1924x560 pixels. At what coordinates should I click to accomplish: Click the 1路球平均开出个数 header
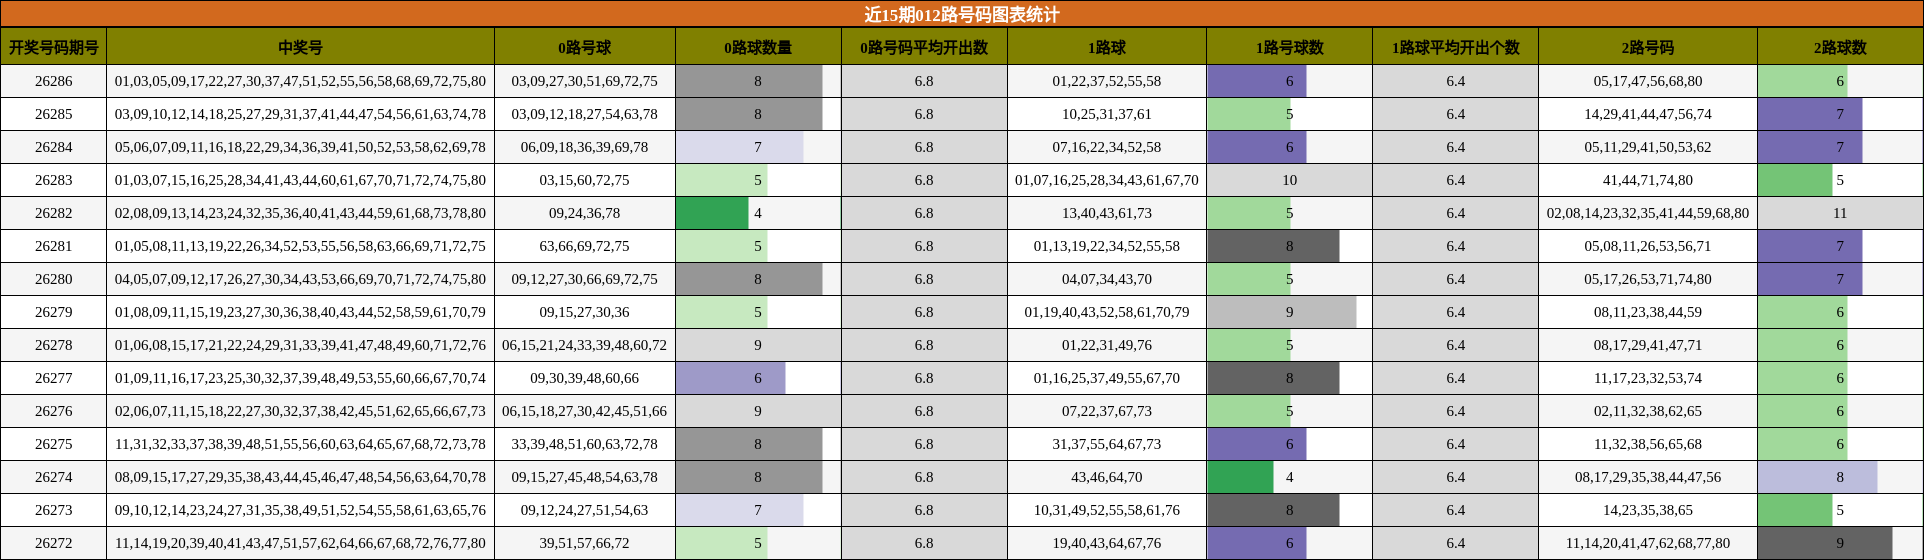(x=1455, y=47)
